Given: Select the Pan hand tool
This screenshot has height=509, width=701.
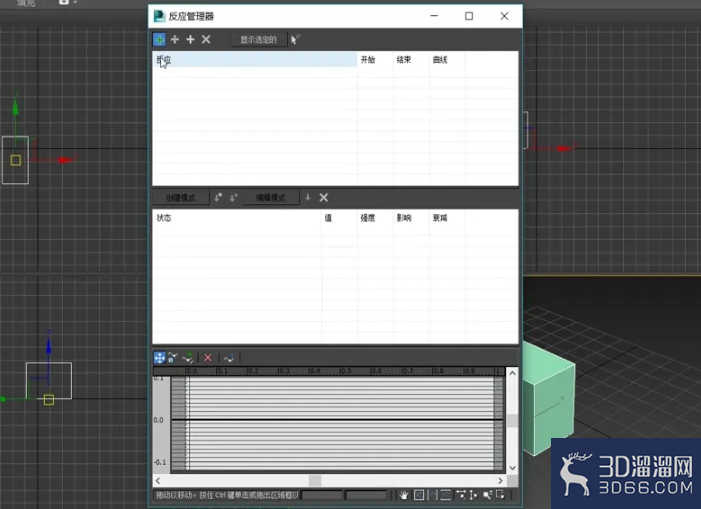Looking at the screenshot, I should click(x=404, y=495).
